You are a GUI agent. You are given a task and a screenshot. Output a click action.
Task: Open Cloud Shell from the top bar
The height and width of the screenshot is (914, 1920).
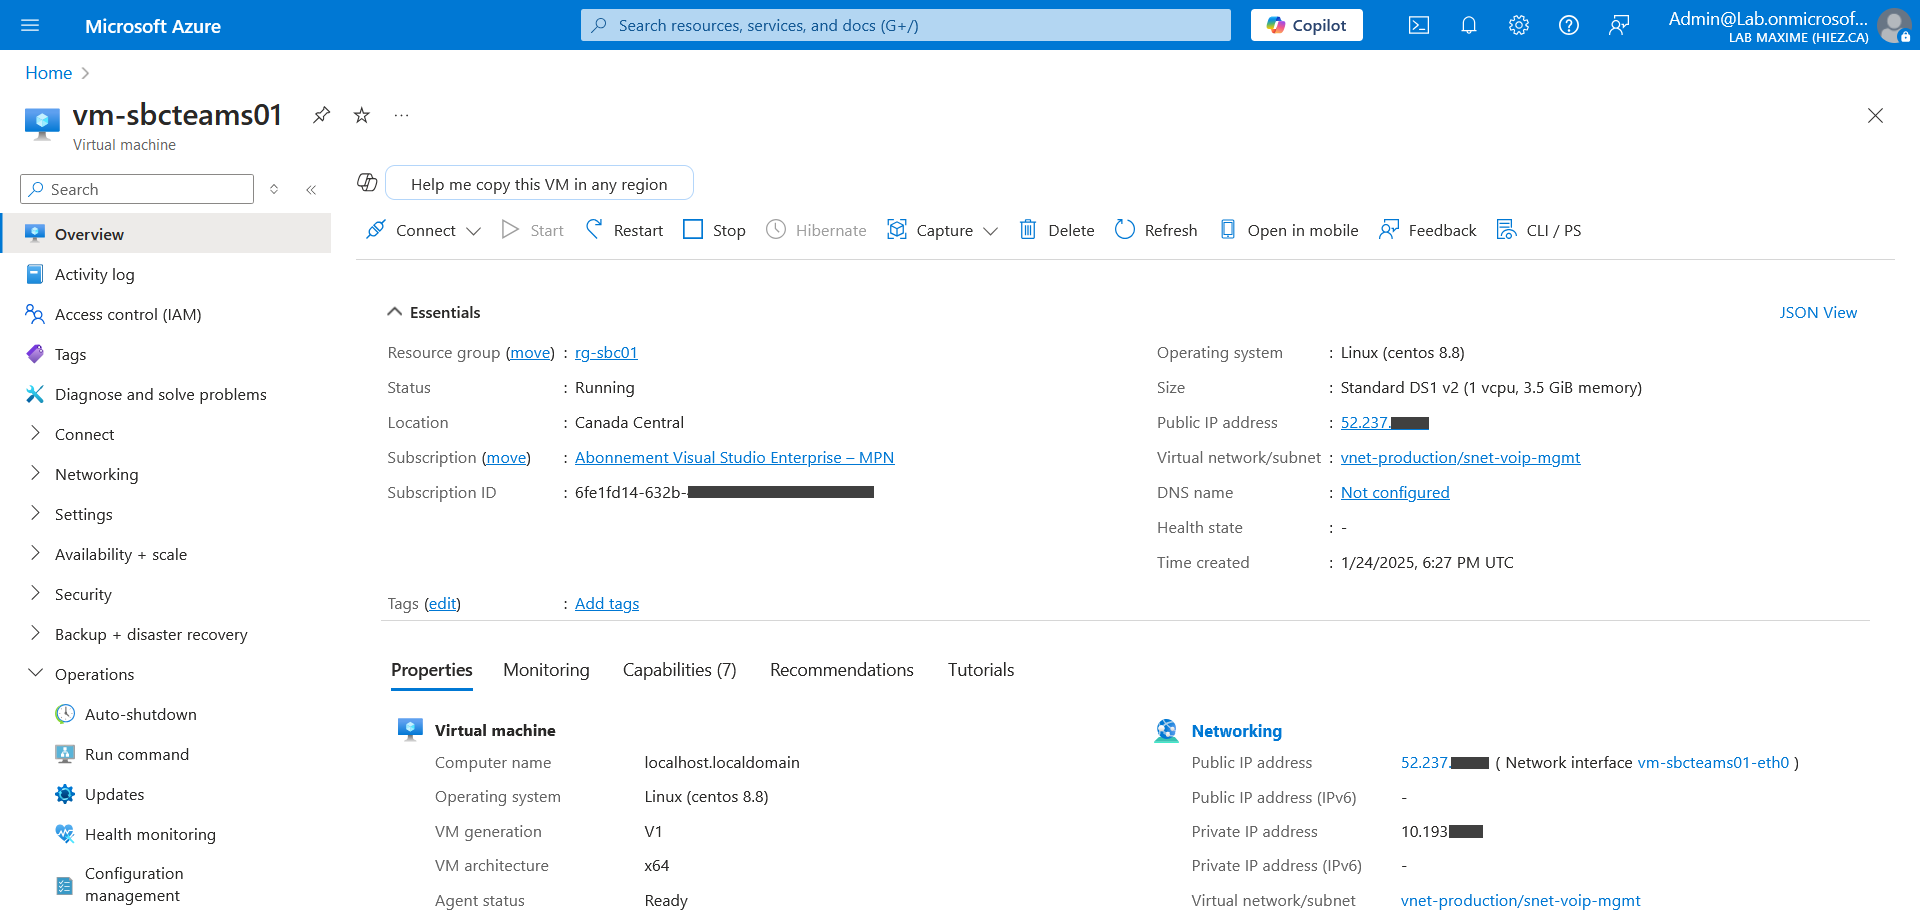tap(1418, 26)
